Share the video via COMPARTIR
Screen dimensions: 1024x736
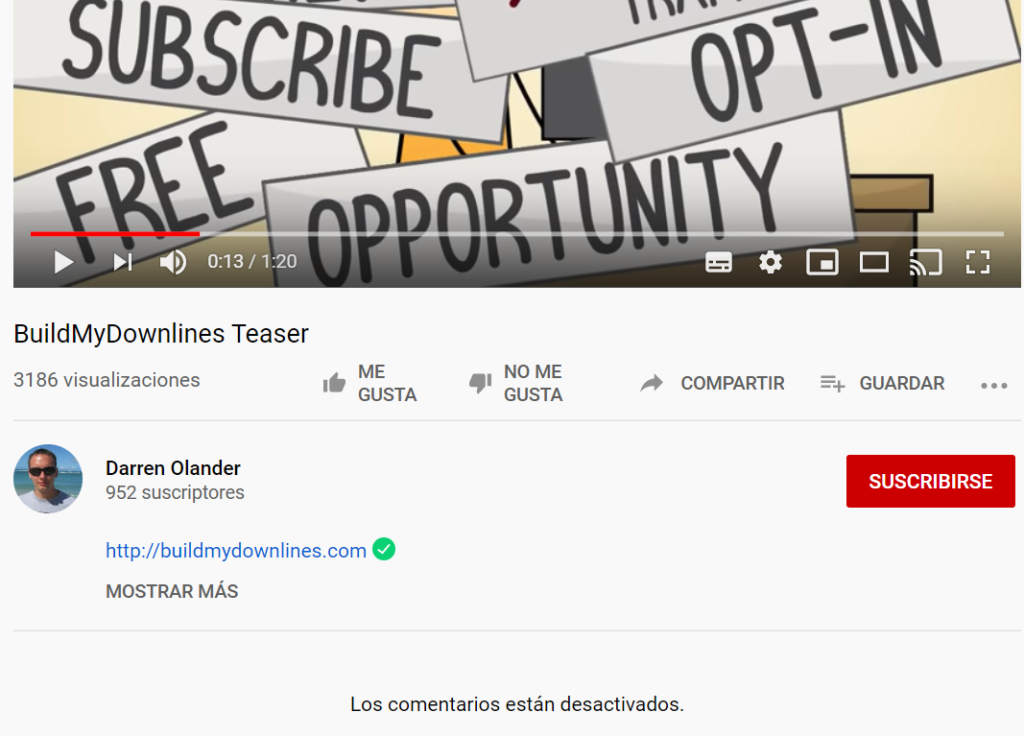click(712, 383)
